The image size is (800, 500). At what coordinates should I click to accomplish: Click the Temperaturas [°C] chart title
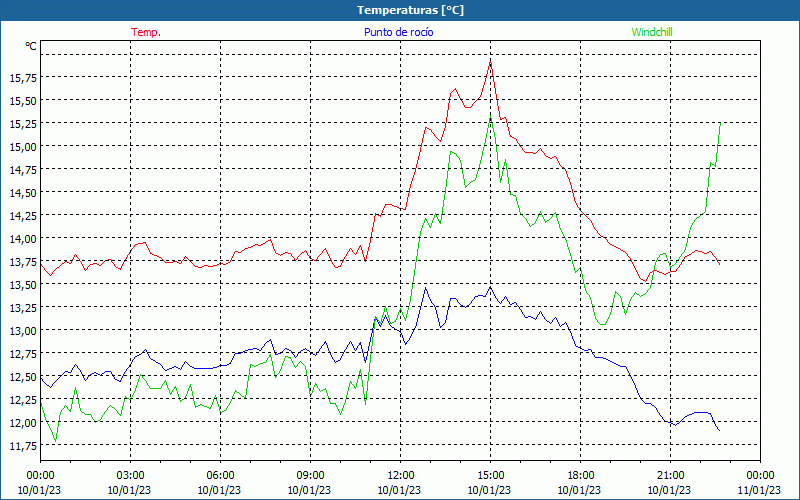[410, 10]
